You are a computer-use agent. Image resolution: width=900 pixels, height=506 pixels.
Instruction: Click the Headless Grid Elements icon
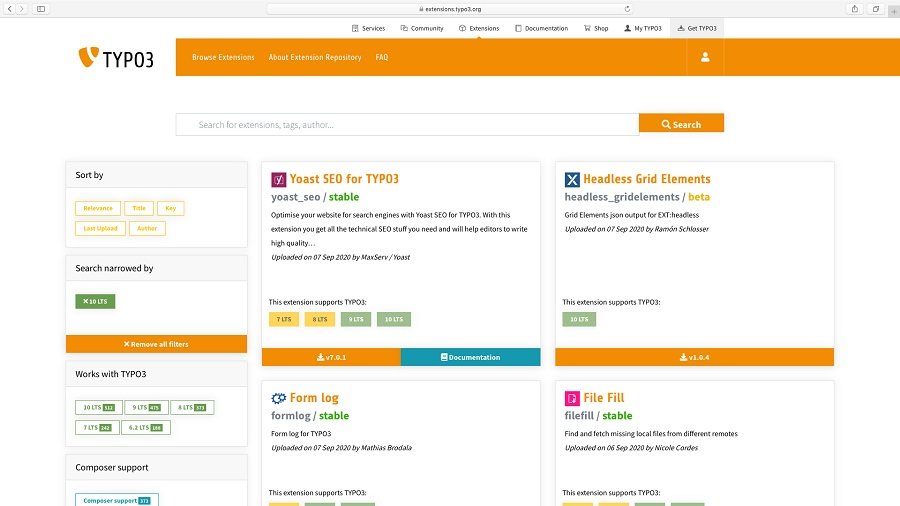tap(572, 180)
